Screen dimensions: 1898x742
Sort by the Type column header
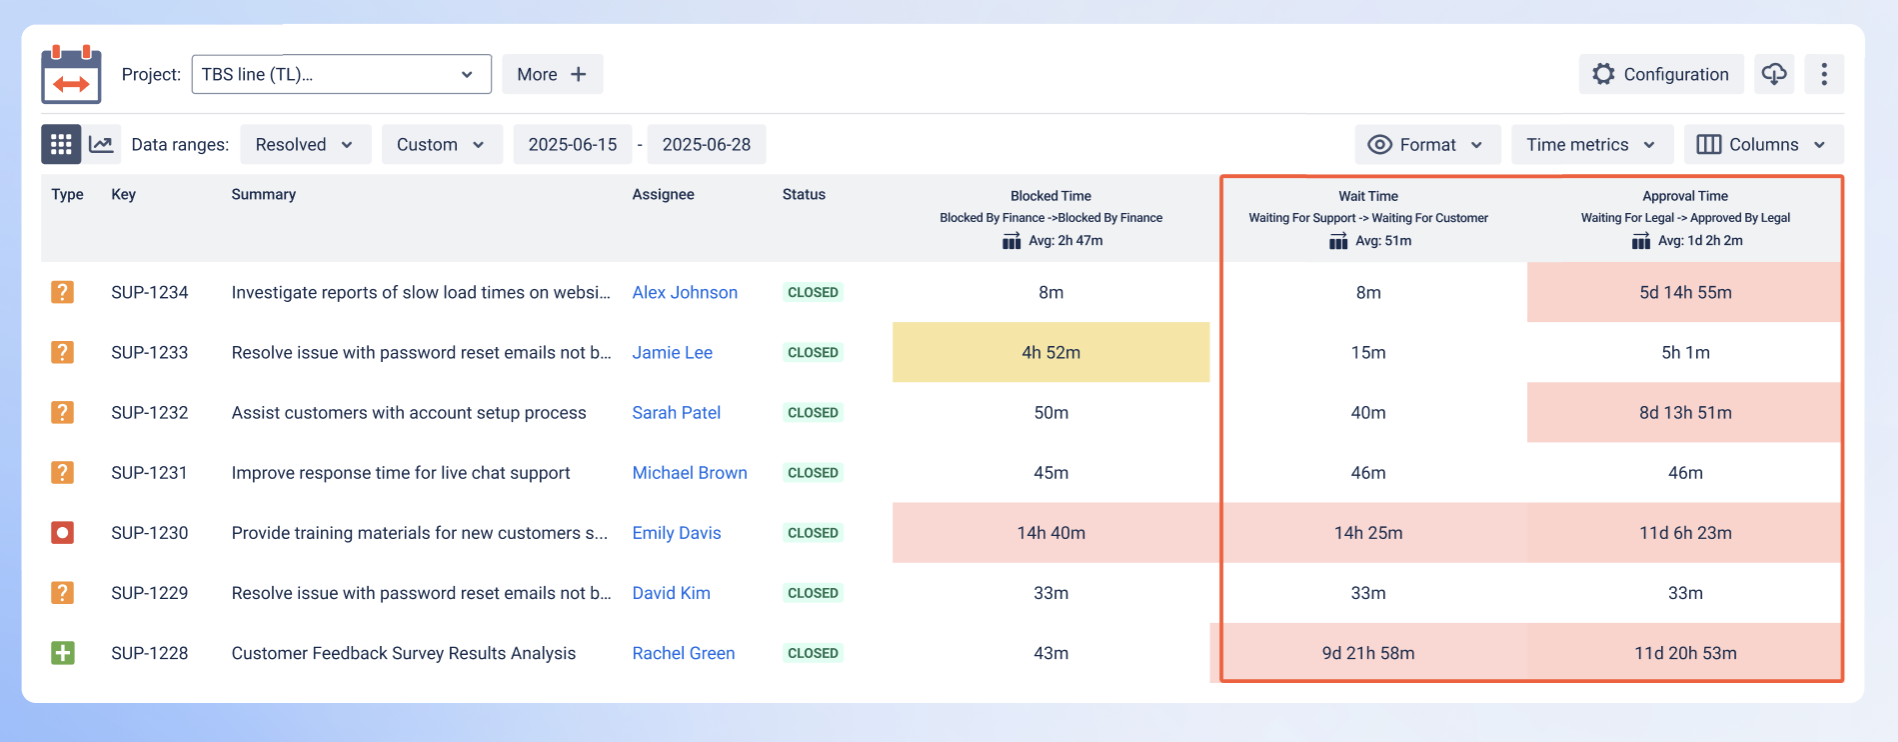pos(67,194)
